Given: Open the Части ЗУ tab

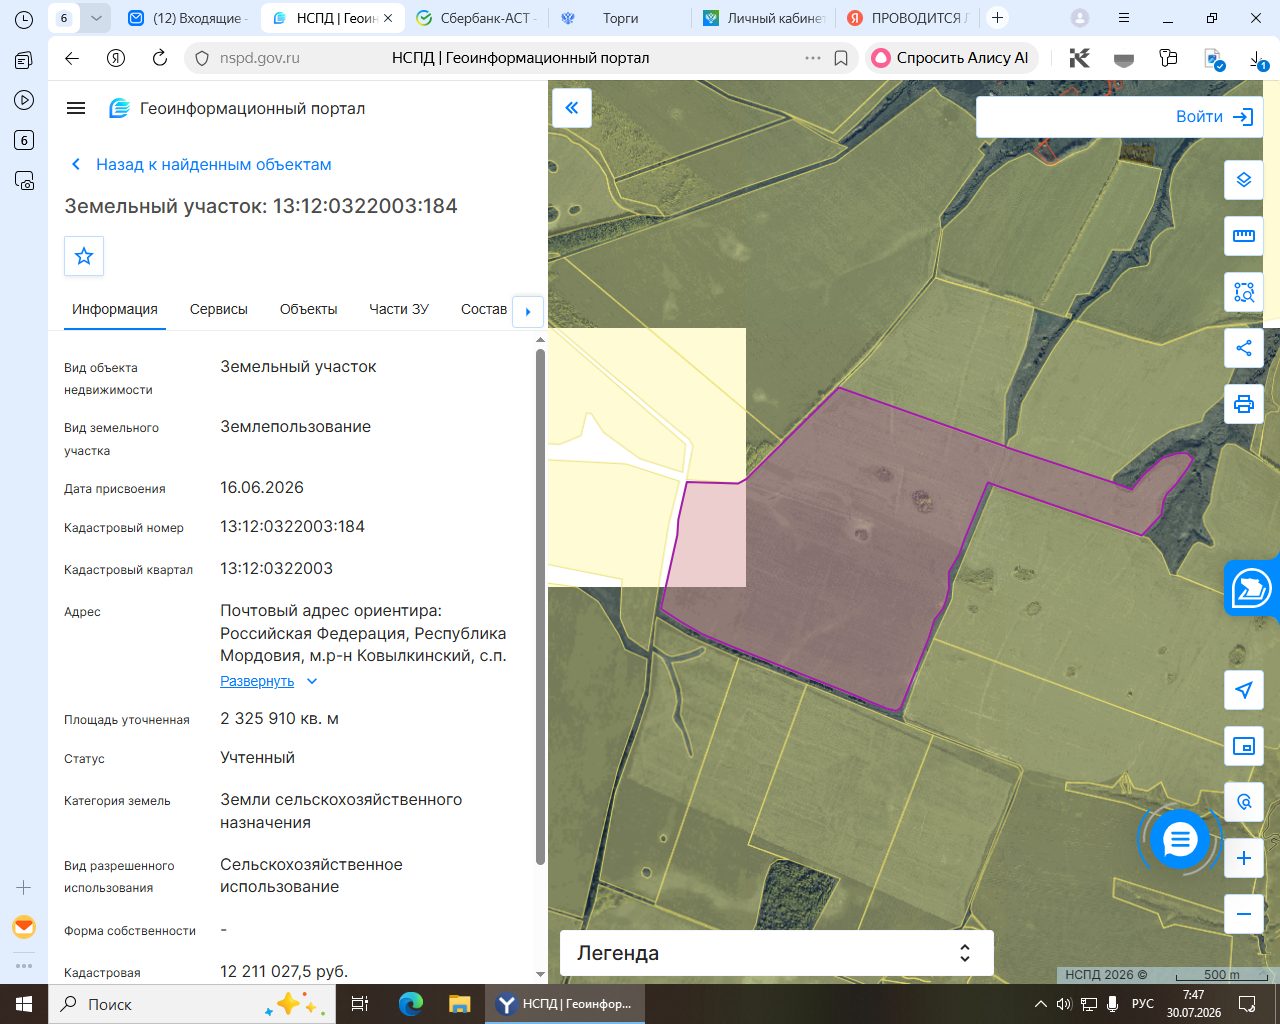Looking at the screenshot, I should click(x=399, y=309).
